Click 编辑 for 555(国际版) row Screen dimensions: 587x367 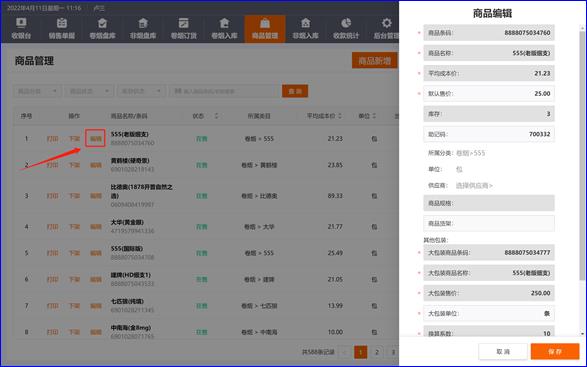[96, 253]
